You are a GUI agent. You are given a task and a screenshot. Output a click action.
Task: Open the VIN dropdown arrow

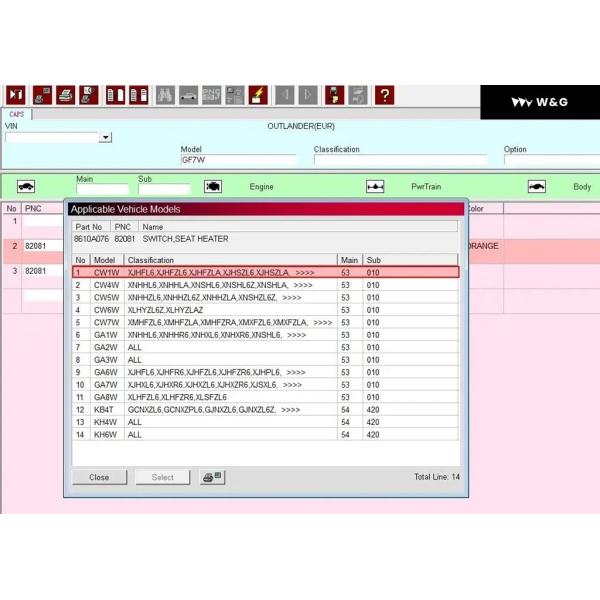tap(105, 137)
